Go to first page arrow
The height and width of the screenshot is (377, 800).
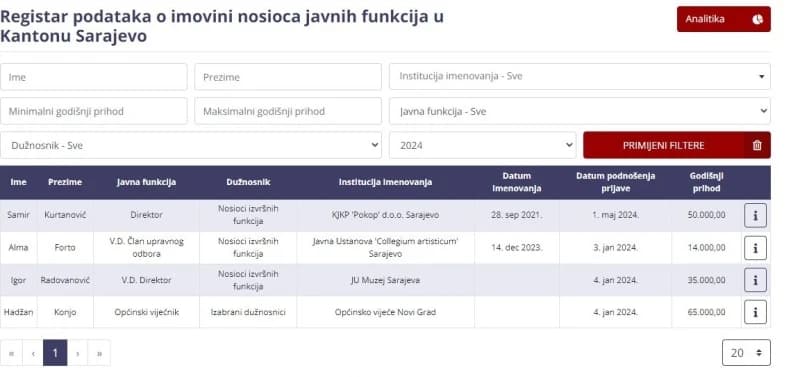[x=11, y=353]
